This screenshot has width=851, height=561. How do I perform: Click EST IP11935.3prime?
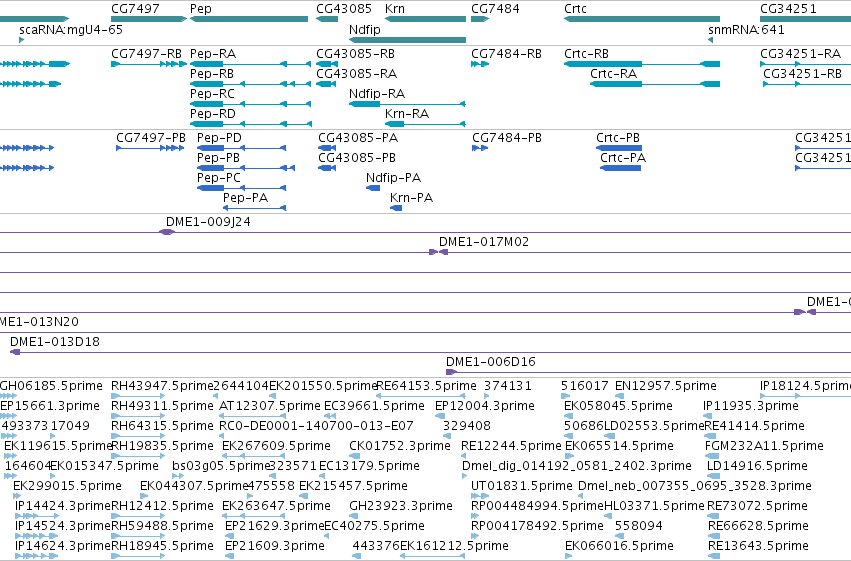(751, 406)
